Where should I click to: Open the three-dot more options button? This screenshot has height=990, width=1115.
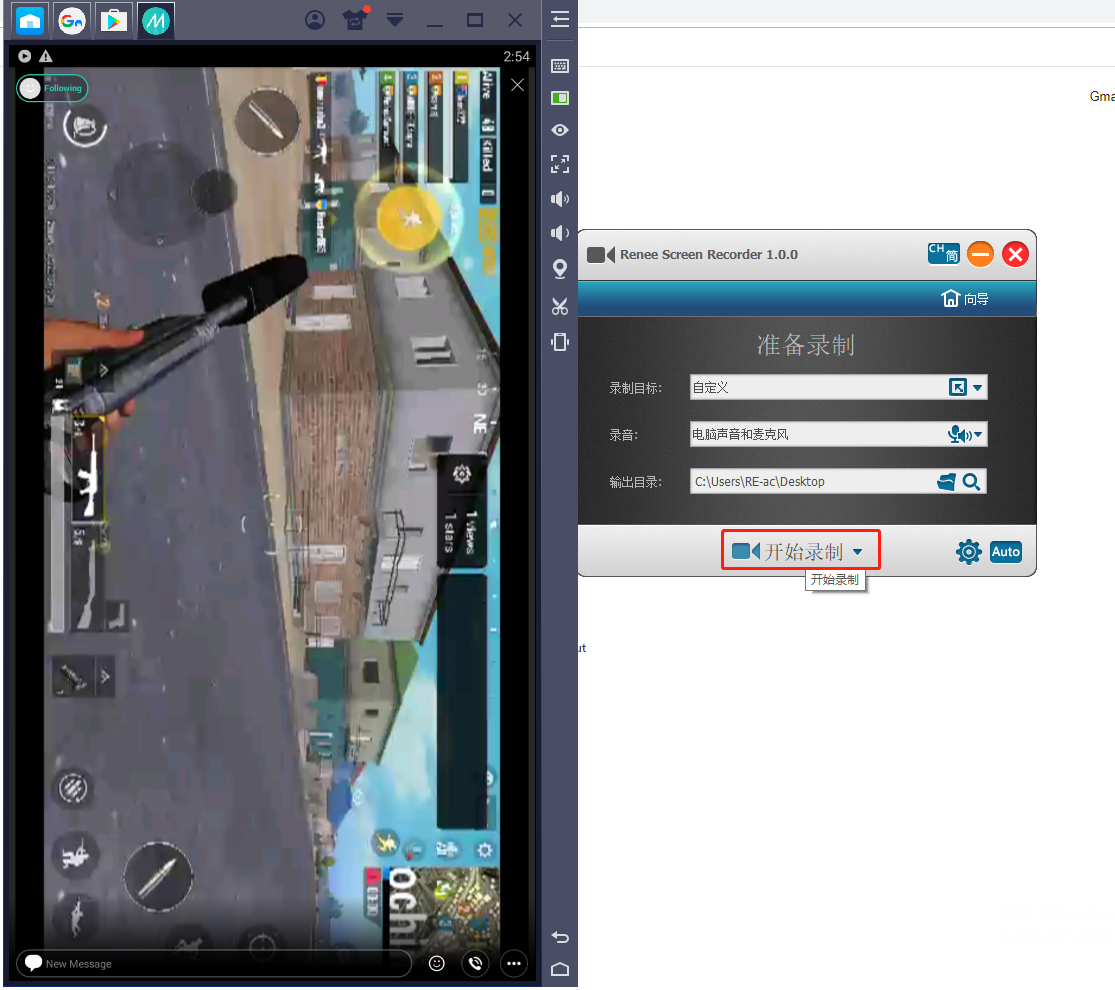(x=514, y=964)
